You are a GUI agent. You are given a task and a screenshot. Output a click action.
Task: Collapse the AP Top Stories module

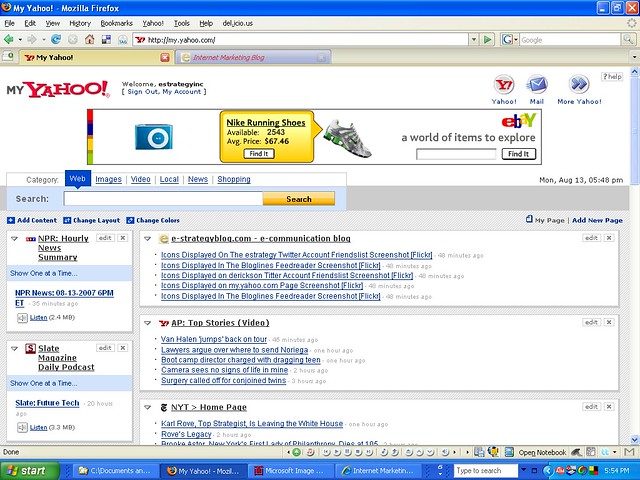tap(148, 323)
